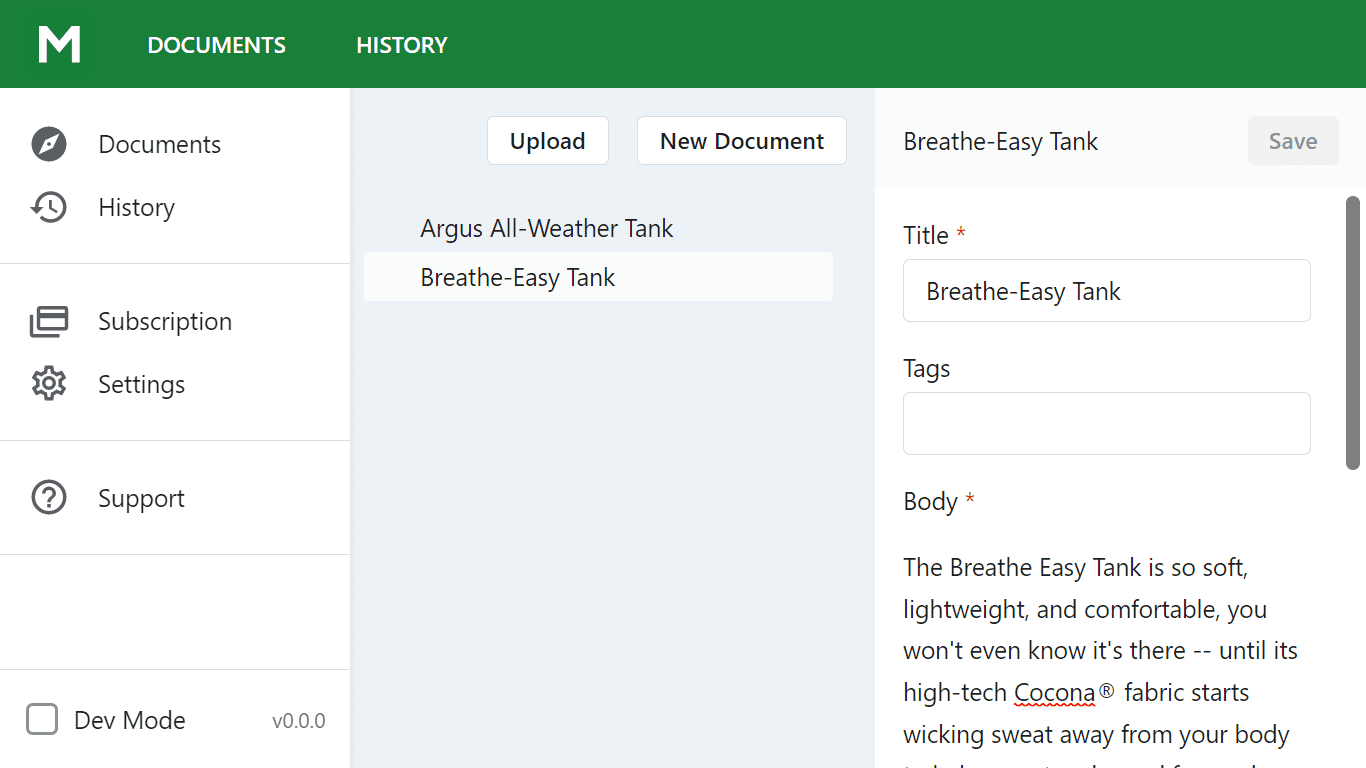Click the editor panel vertical scrollbar
Screen dimensions: 1366x768
click(x=1352, y=333)
